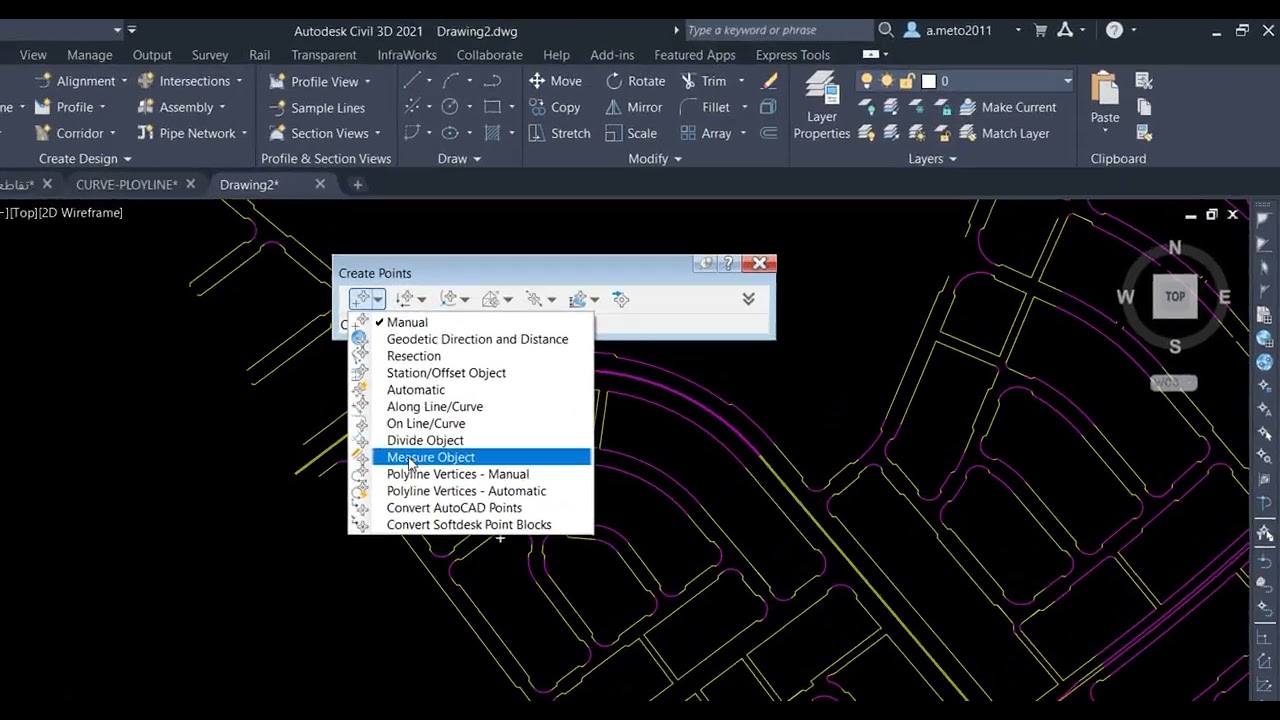Select the Copy tool
1280x720 pixels.
[x=555, y=107]
